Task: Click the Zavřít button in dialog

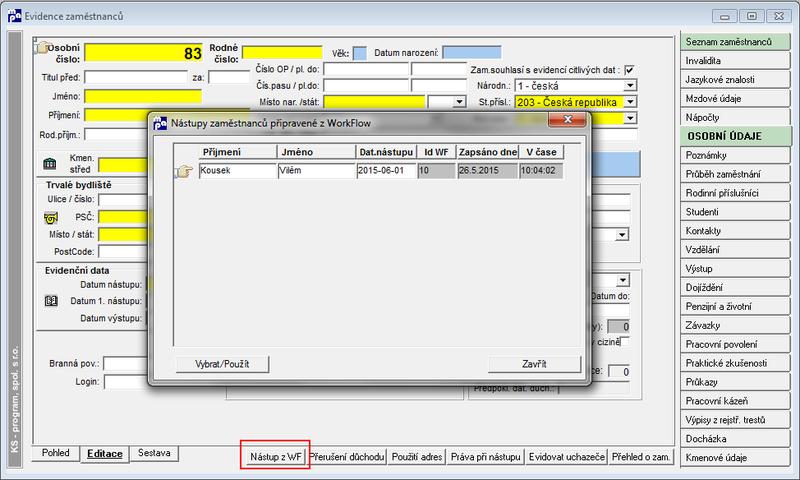Action: [534, 364]
